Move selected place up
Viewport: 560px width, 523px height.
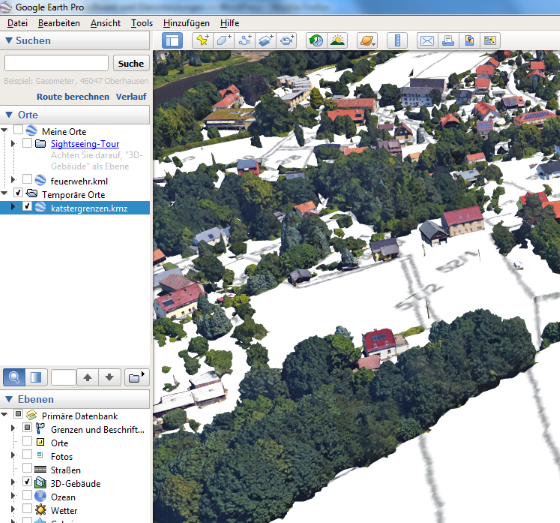tap(88, 377)
